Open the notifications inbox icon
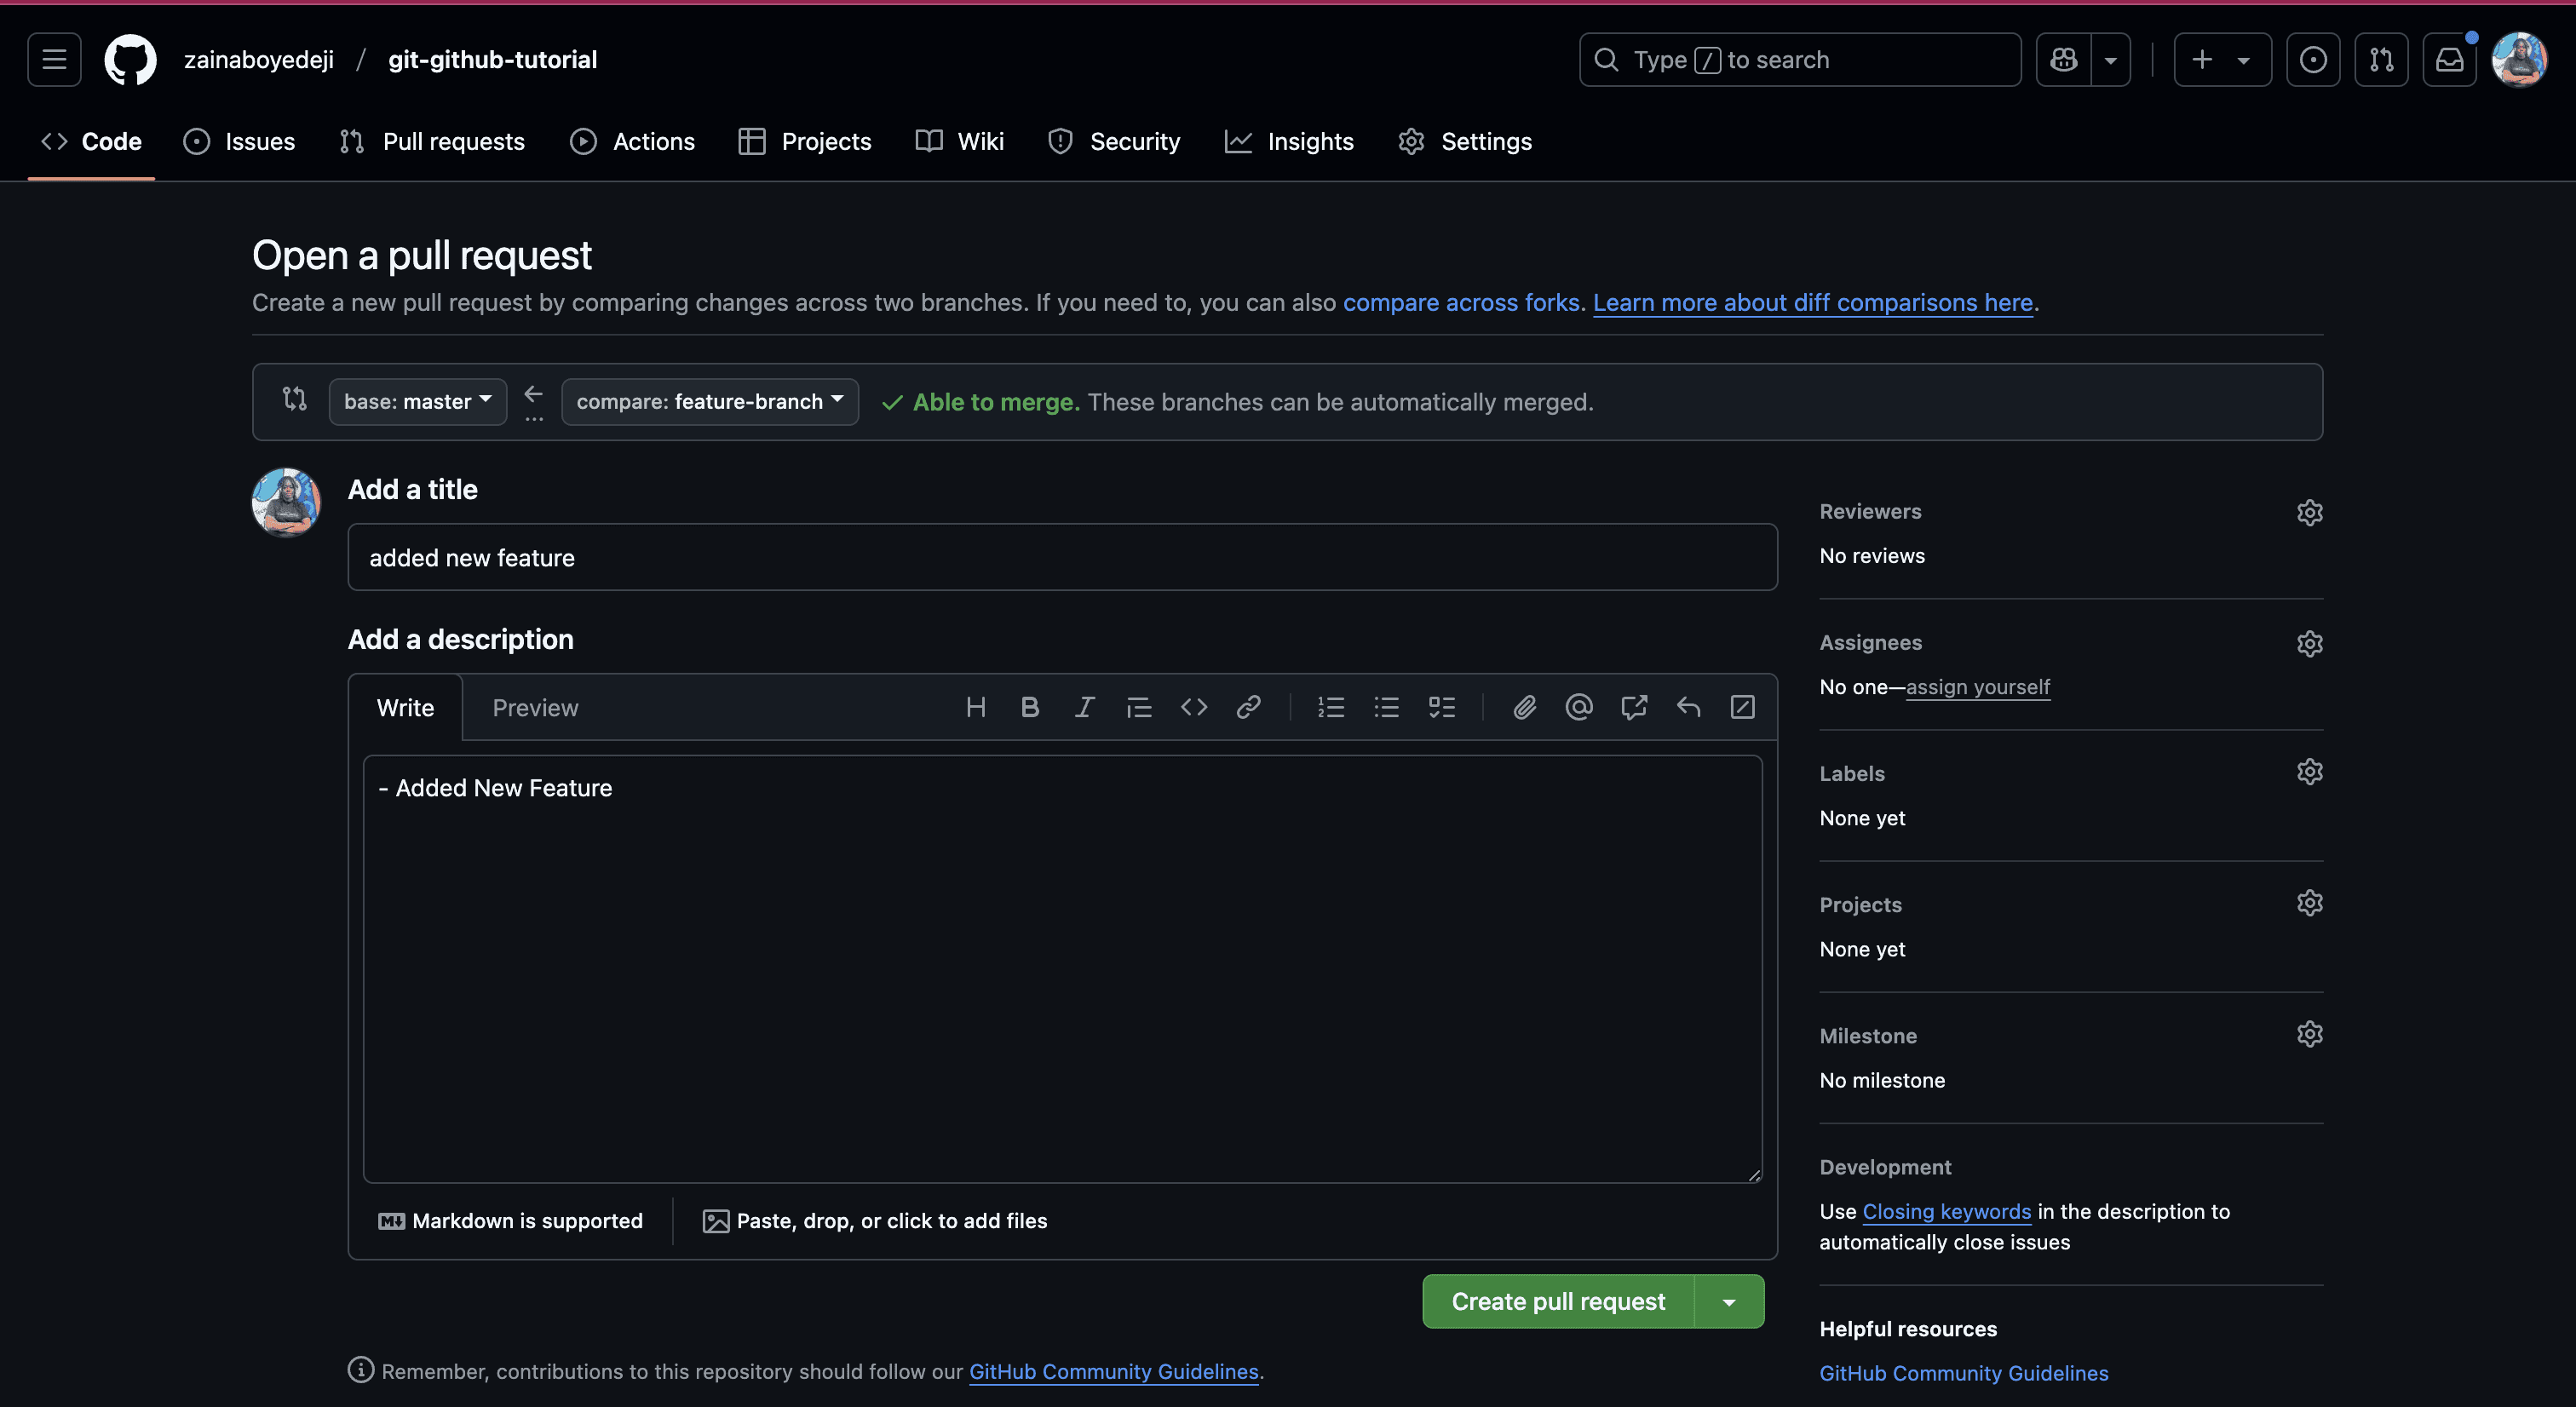 tap(2449, 60)
